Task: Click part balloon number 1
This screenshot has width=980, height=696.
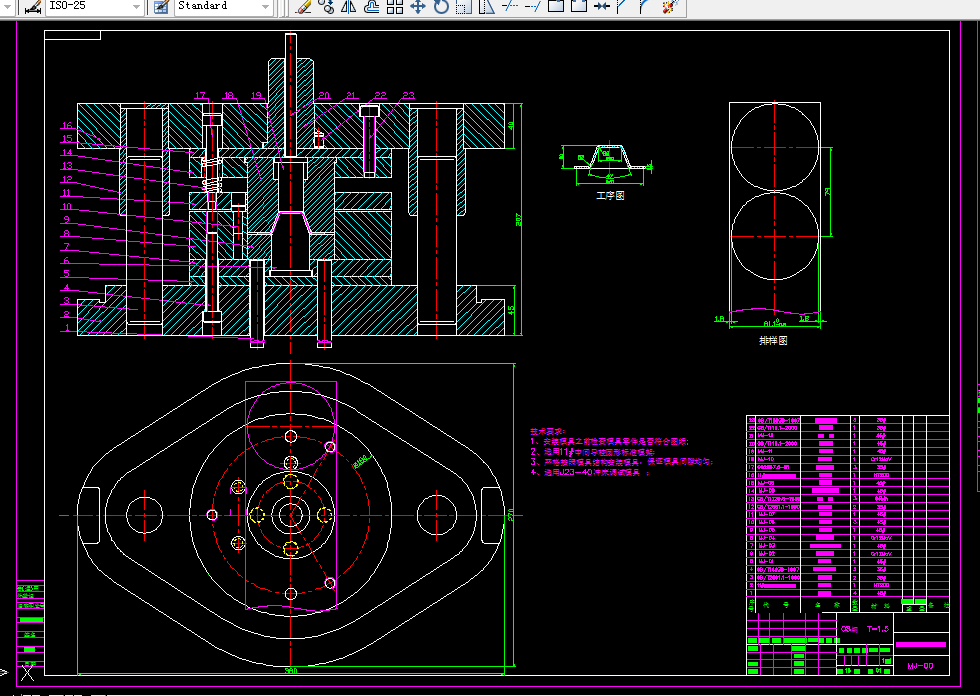Action: click(x=66, y=327)
